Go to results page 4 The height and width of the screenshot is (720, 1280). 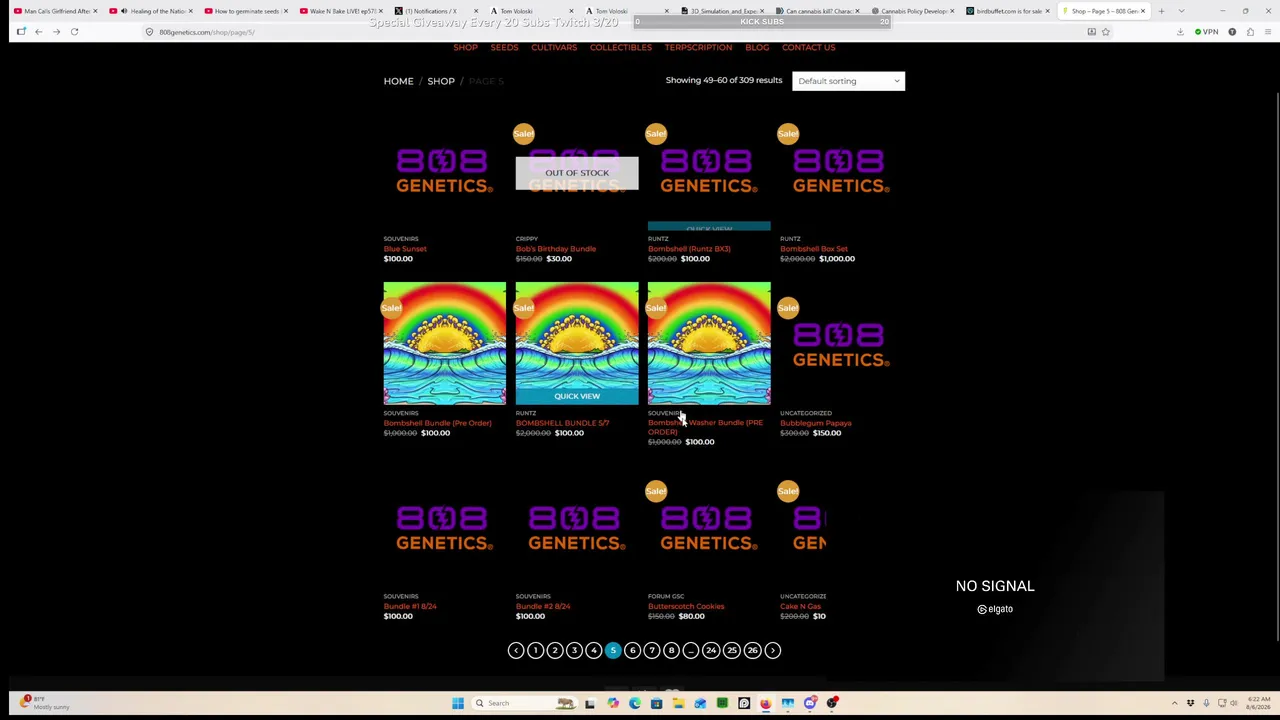click(x=594, y=651)
